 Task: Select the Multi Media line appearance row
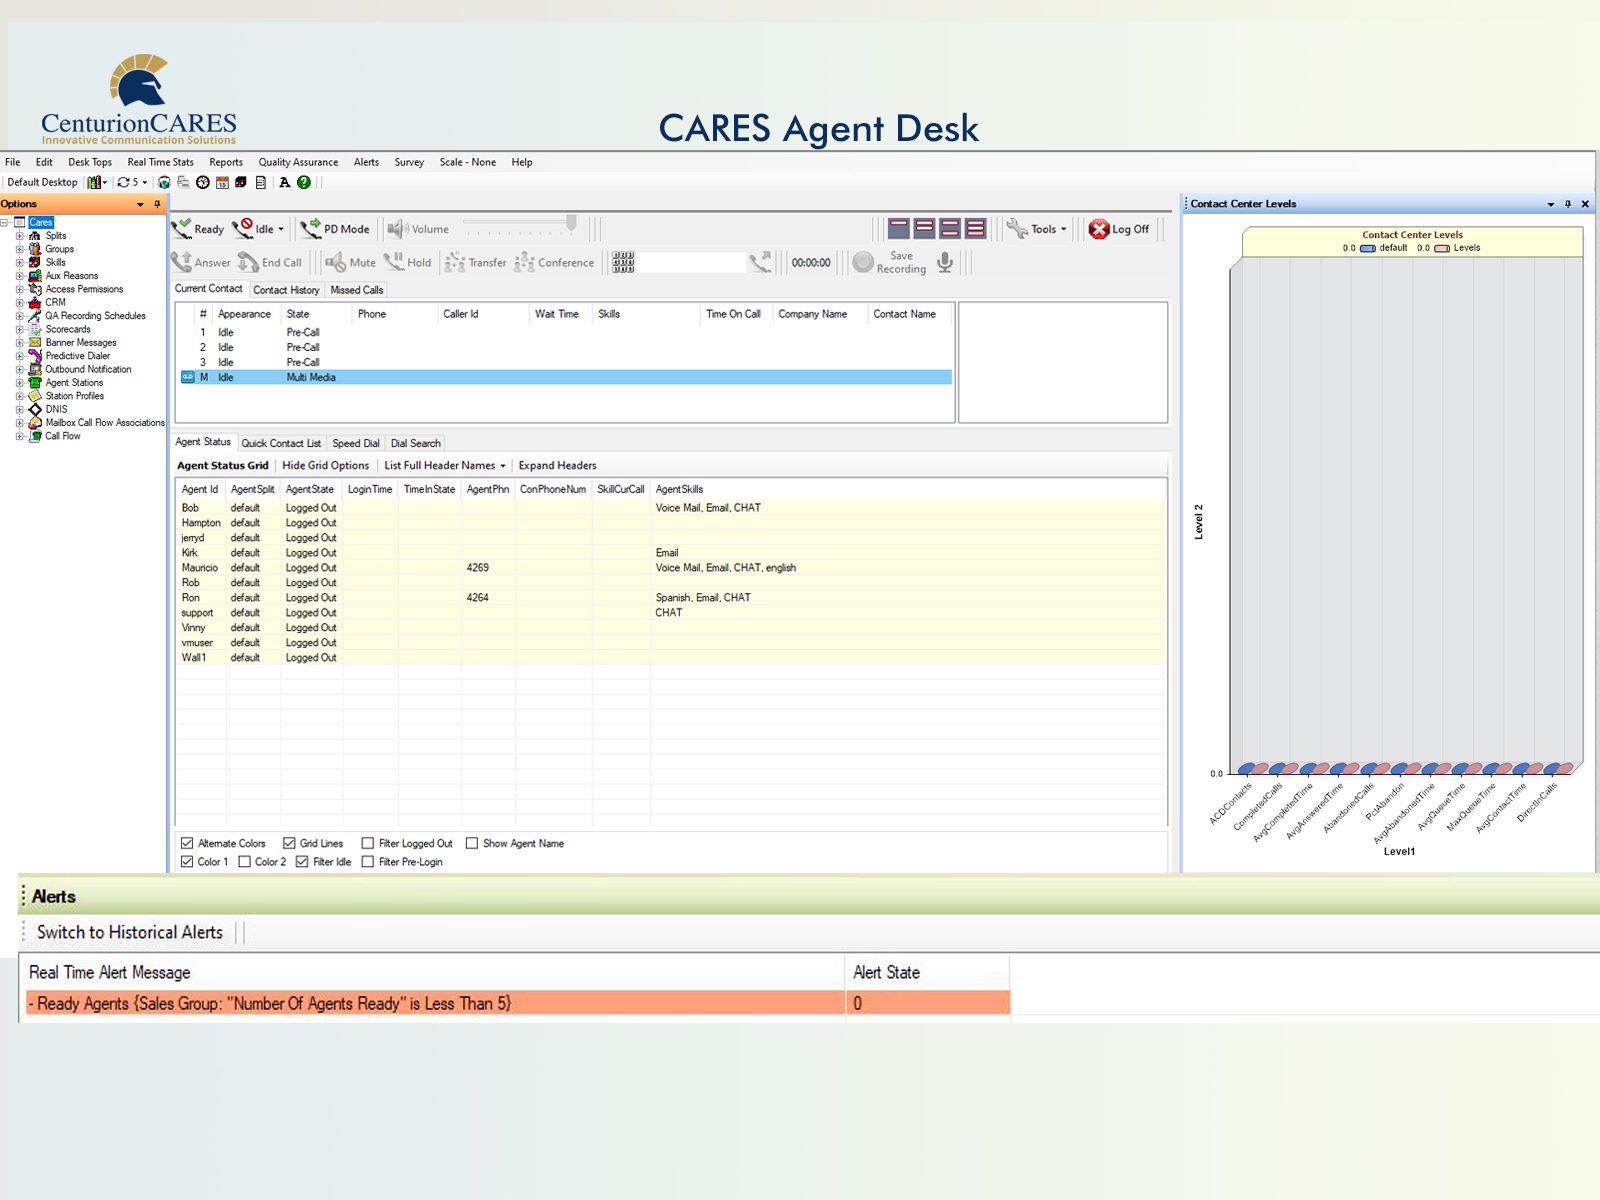[566, 377]
